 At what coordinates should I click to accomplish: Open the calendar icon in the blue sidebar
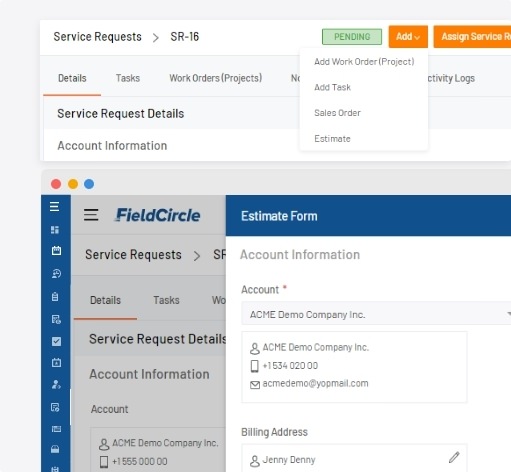point(56,251)
